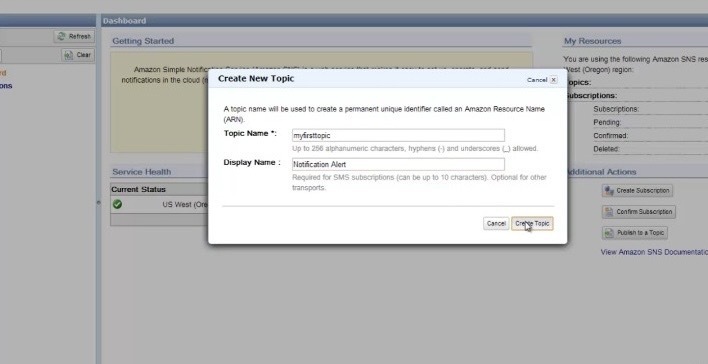Click the Create Subscription icon
Viewport: 708px width, 364px height.
pyautogui.click(x=609, y=191)
